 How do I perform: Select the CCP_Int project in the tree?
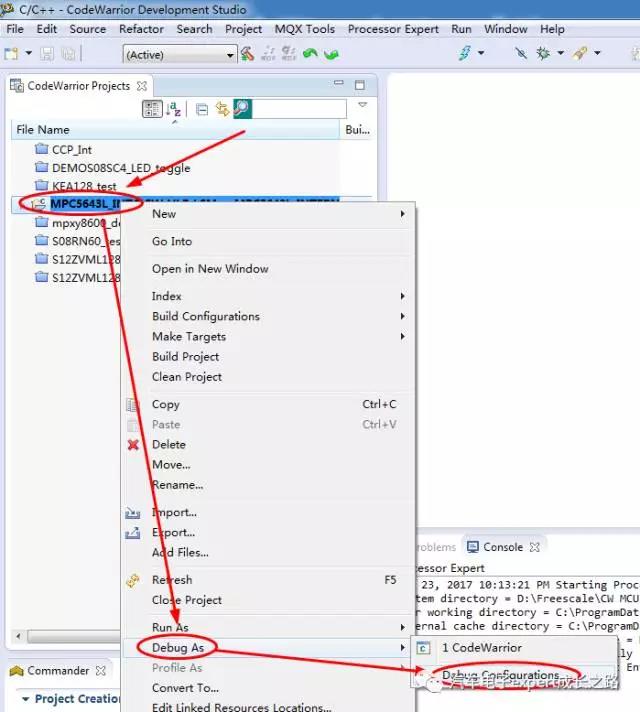72,150
